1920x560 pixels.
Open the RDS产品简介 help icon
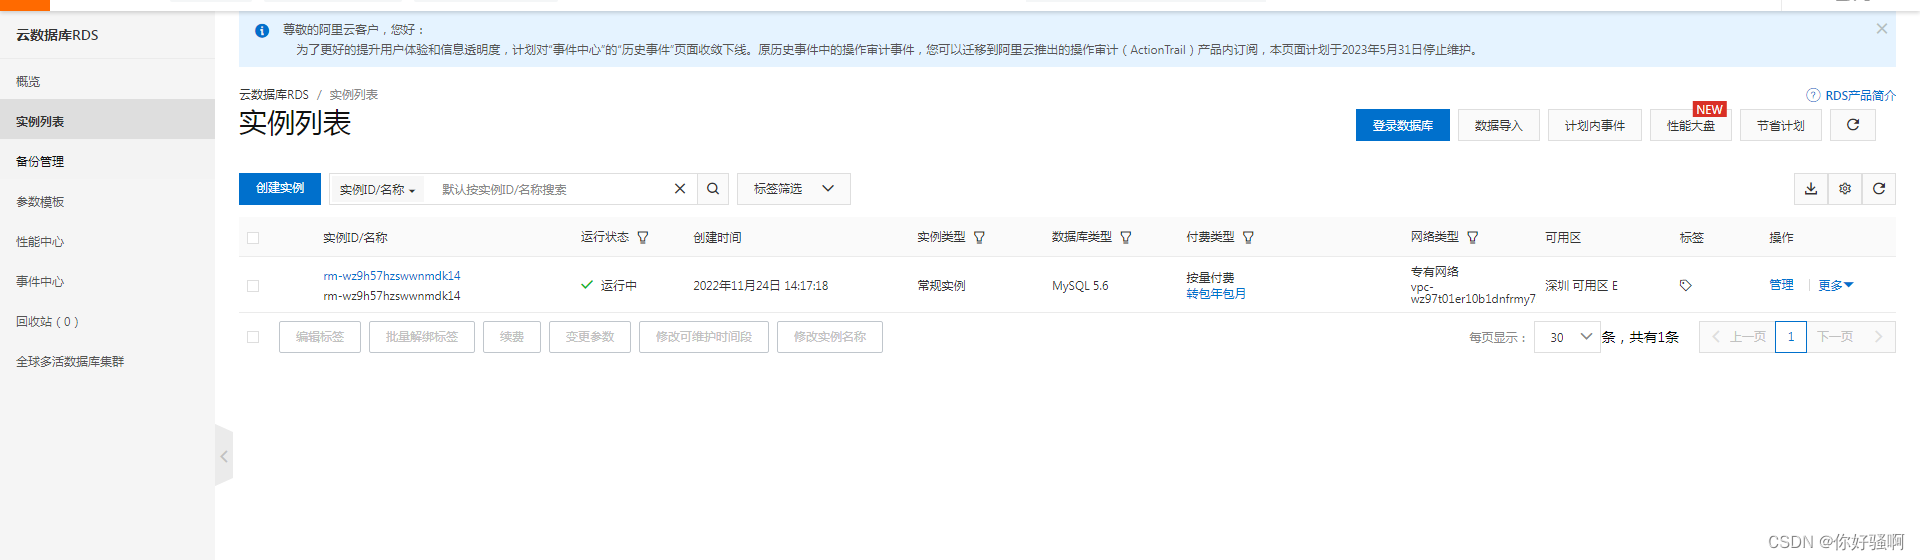point(1813,95)
